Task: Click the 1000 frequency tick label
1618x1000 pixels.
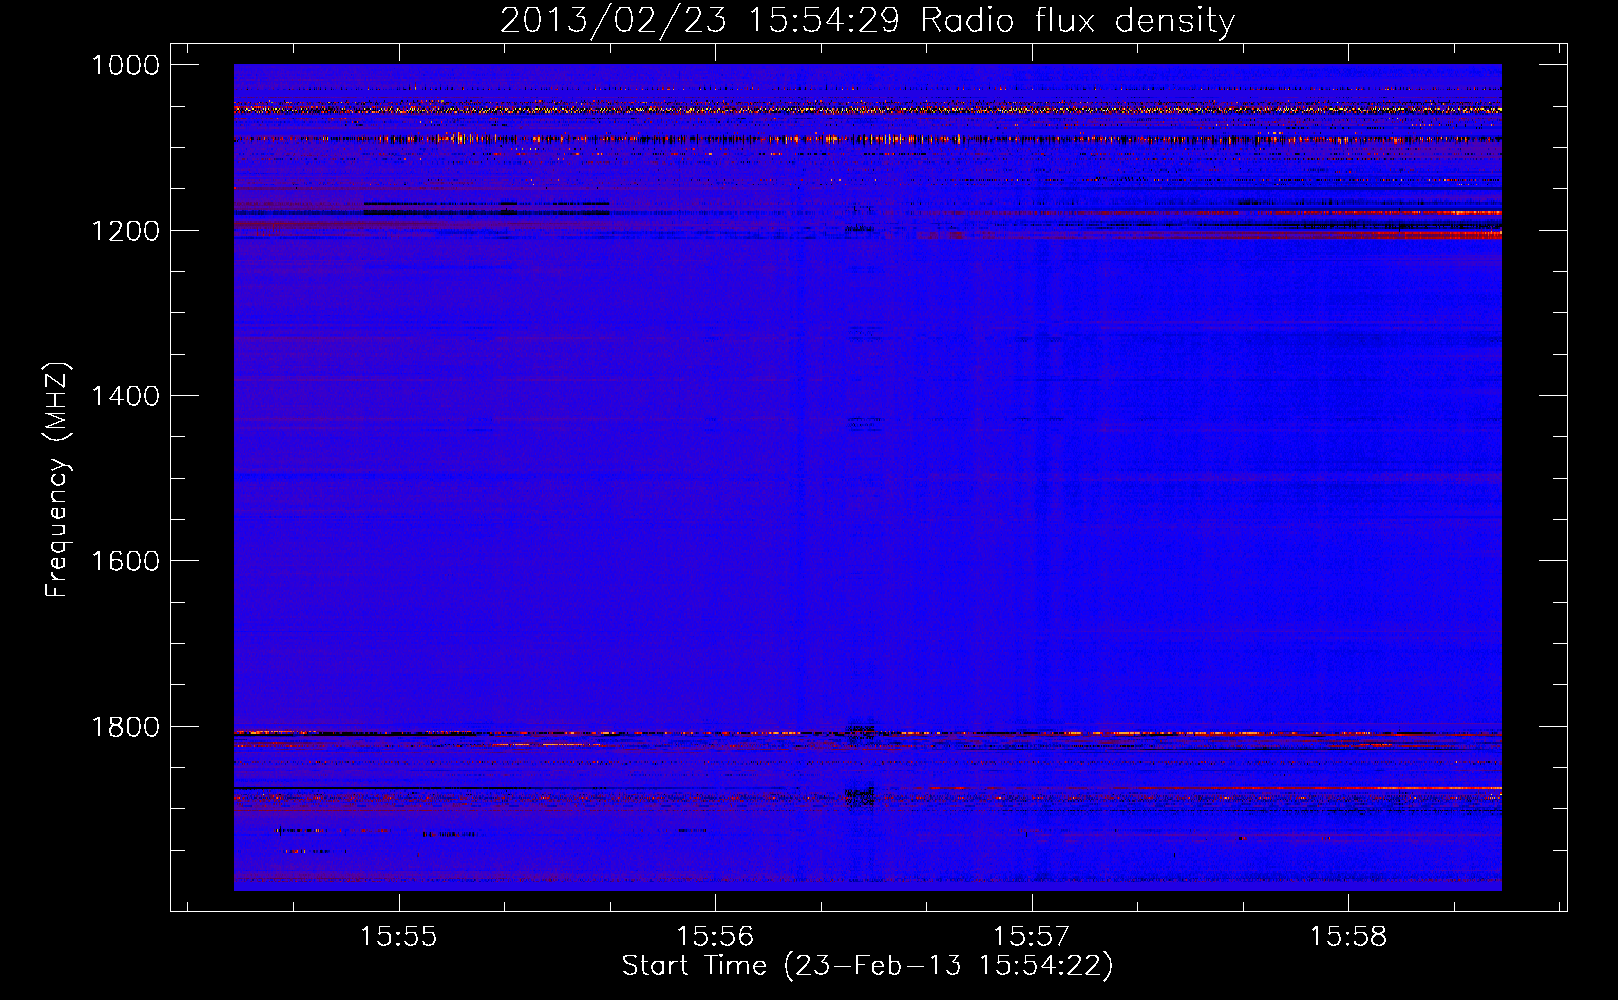Action: click(125, 65)
